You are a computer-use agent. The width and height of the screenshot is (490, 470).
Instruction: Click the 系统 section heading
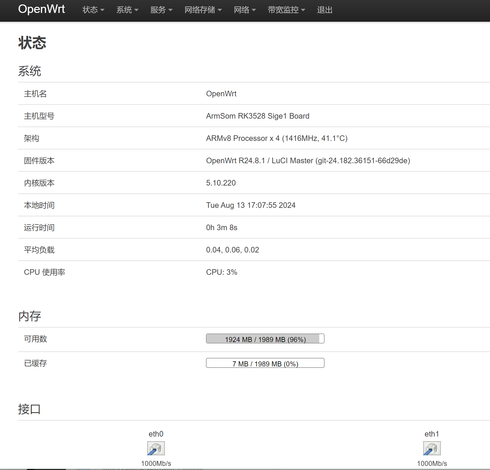click(x=29, y=71)
